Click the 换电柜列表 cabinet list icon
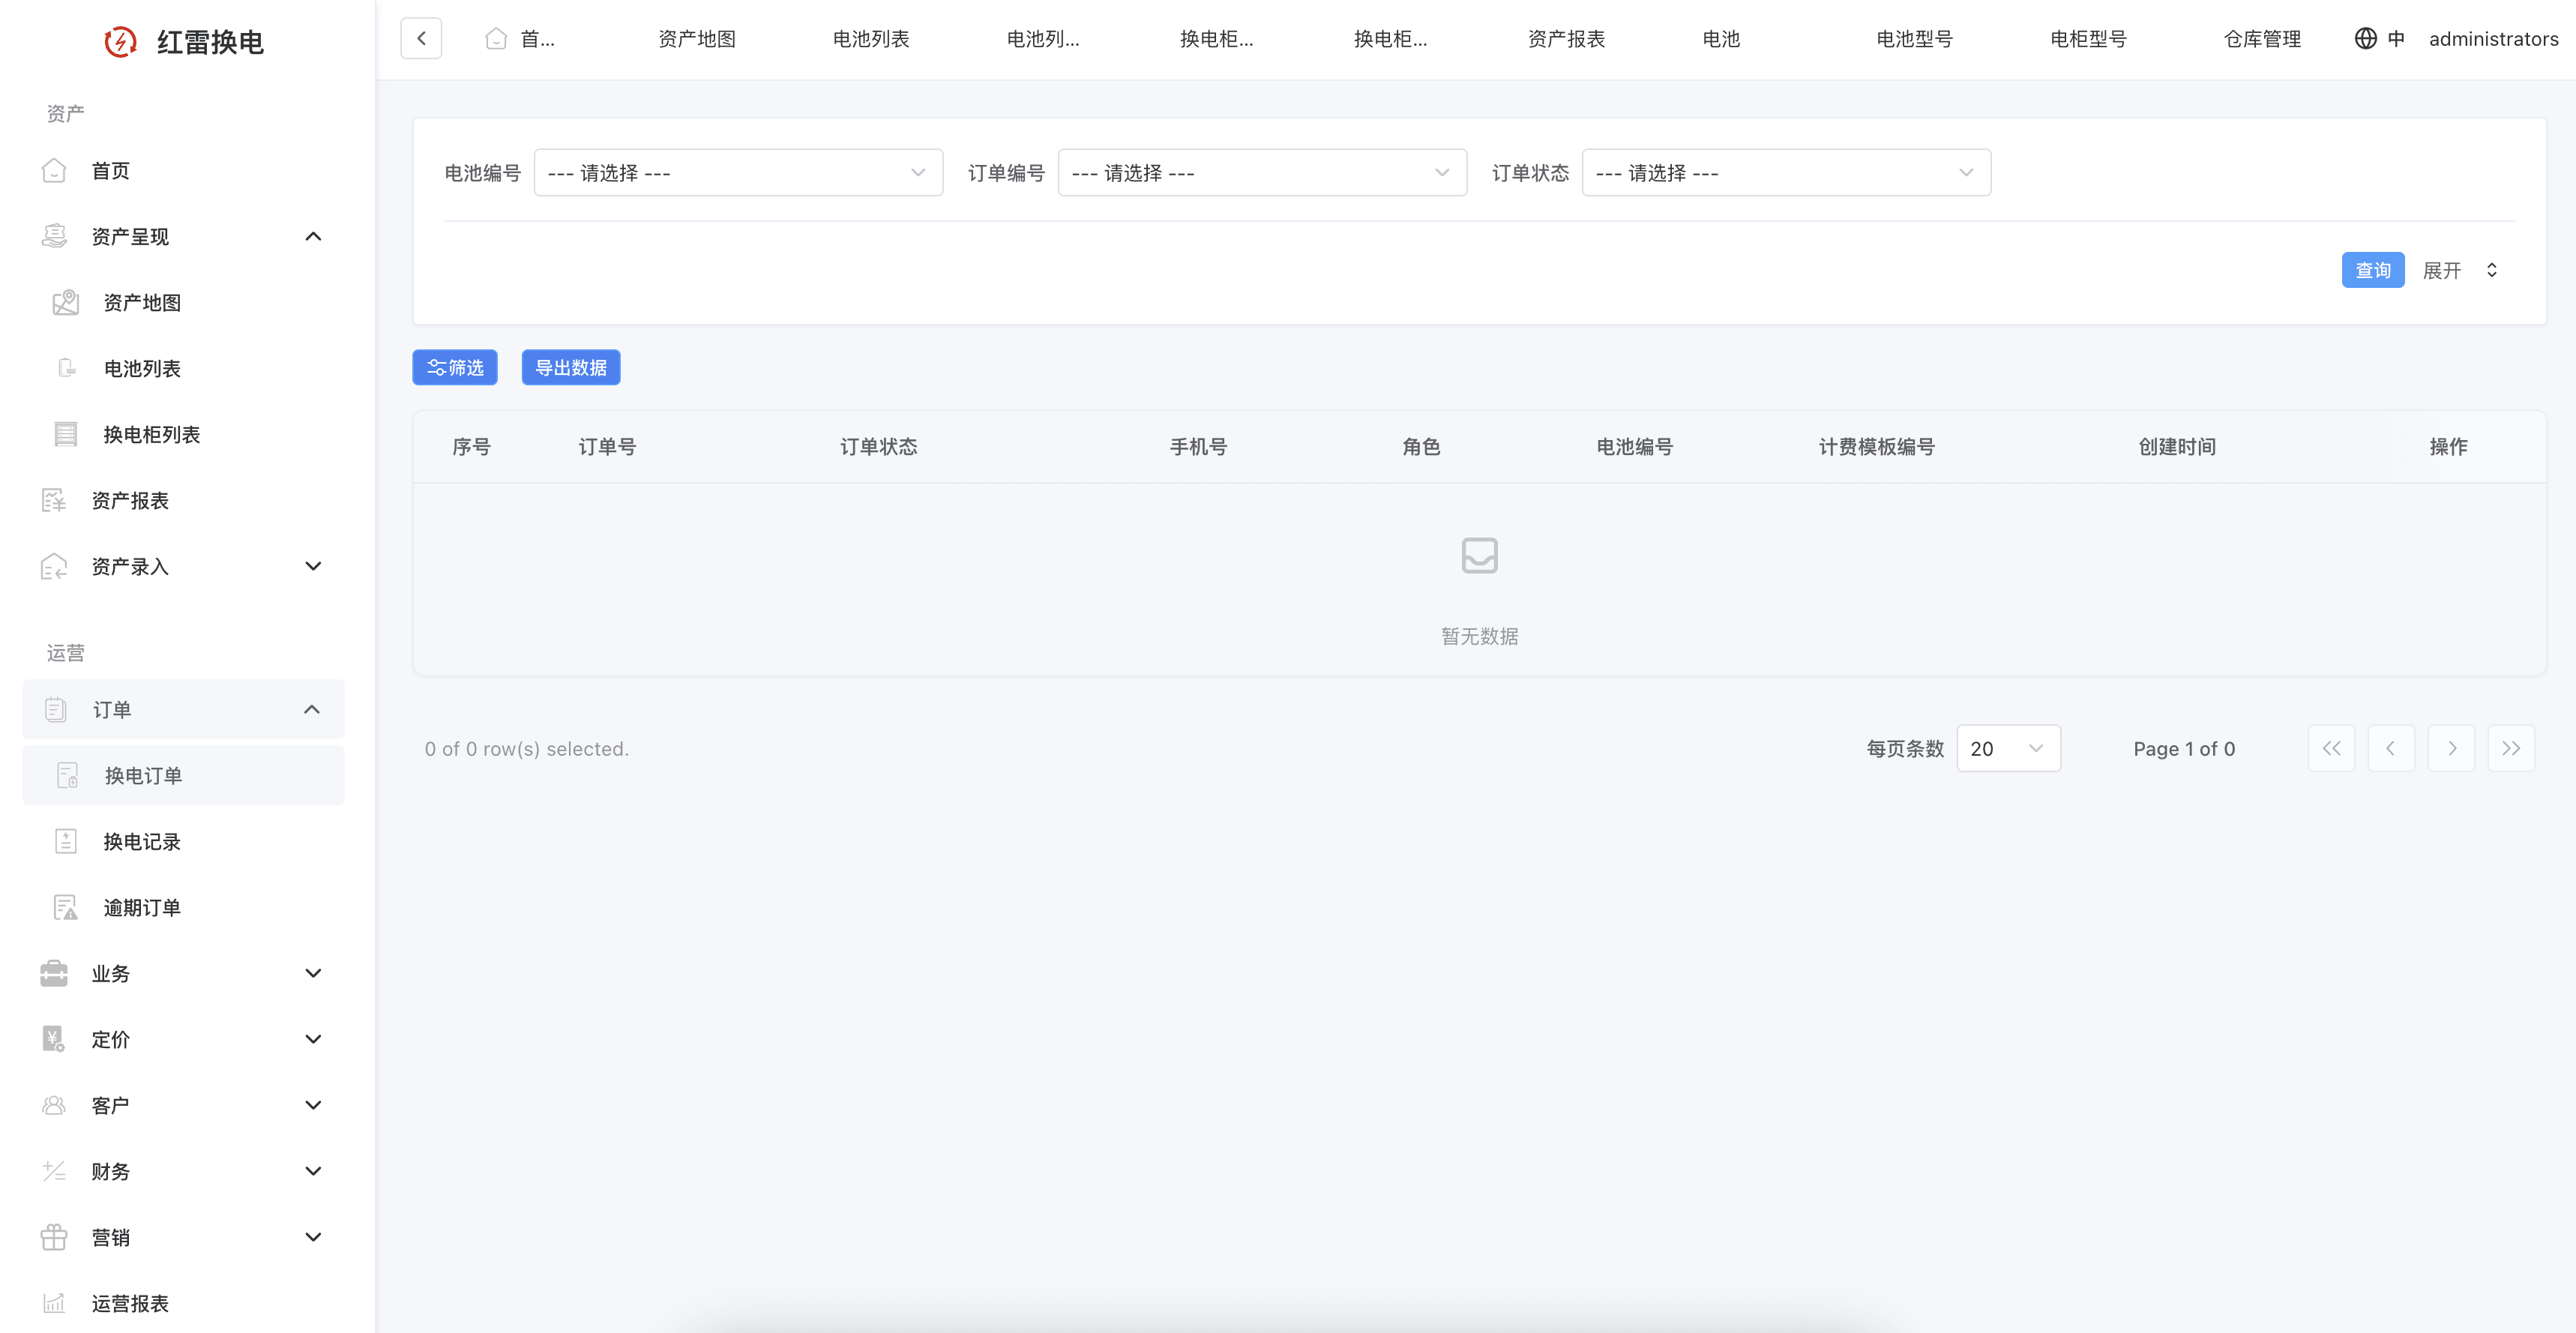Screen dimensions: 2576x1333 [66, 434]
